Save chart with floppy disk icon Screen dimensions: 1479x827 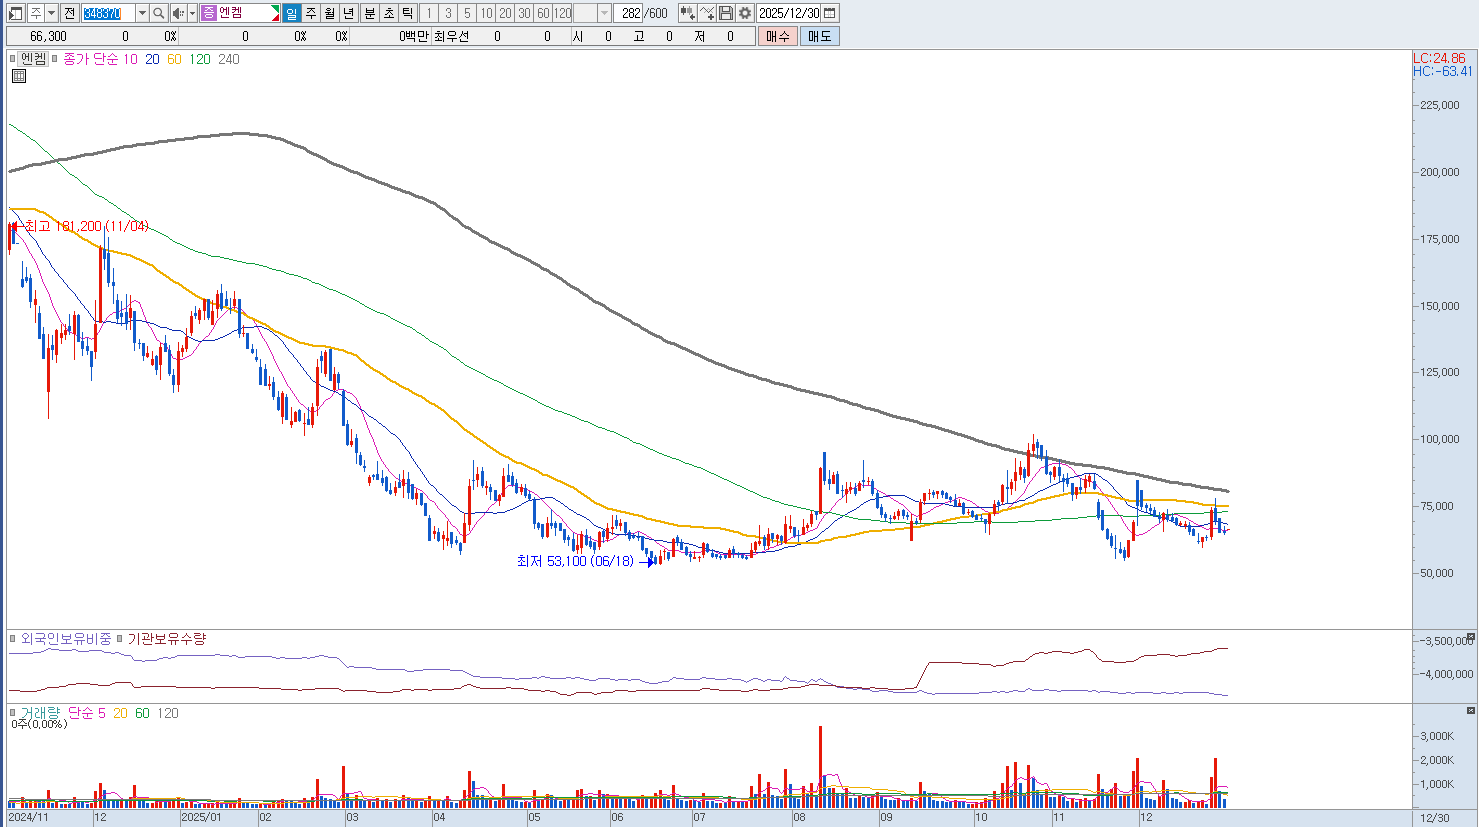pos(726,13)
